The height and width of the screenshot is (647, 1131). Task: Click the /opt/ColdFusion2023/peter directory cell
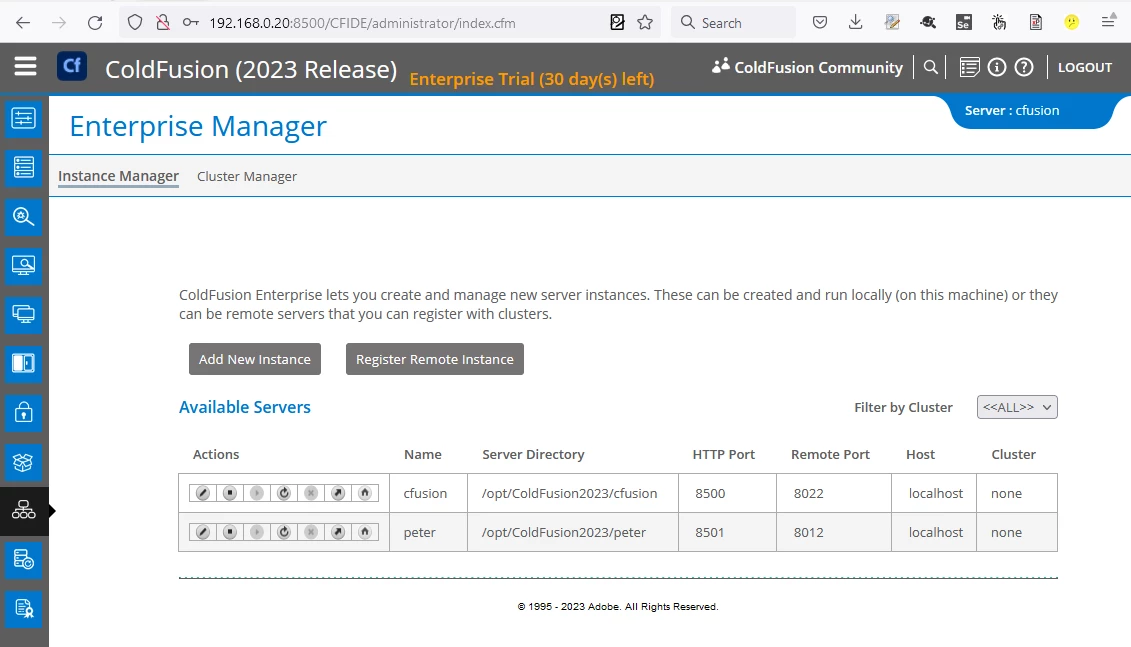tap(573, 532)
